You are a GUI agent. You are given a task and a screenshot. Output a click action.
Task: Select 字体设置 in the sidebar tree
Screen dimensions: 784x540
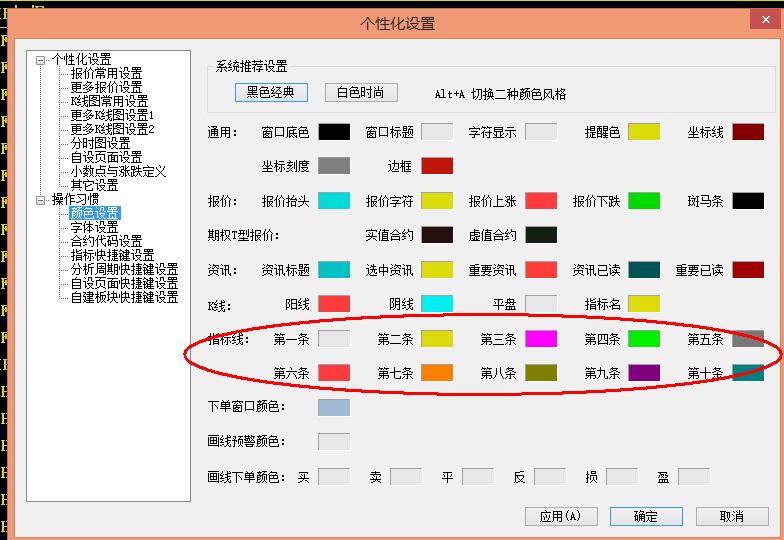click(94, 228)
